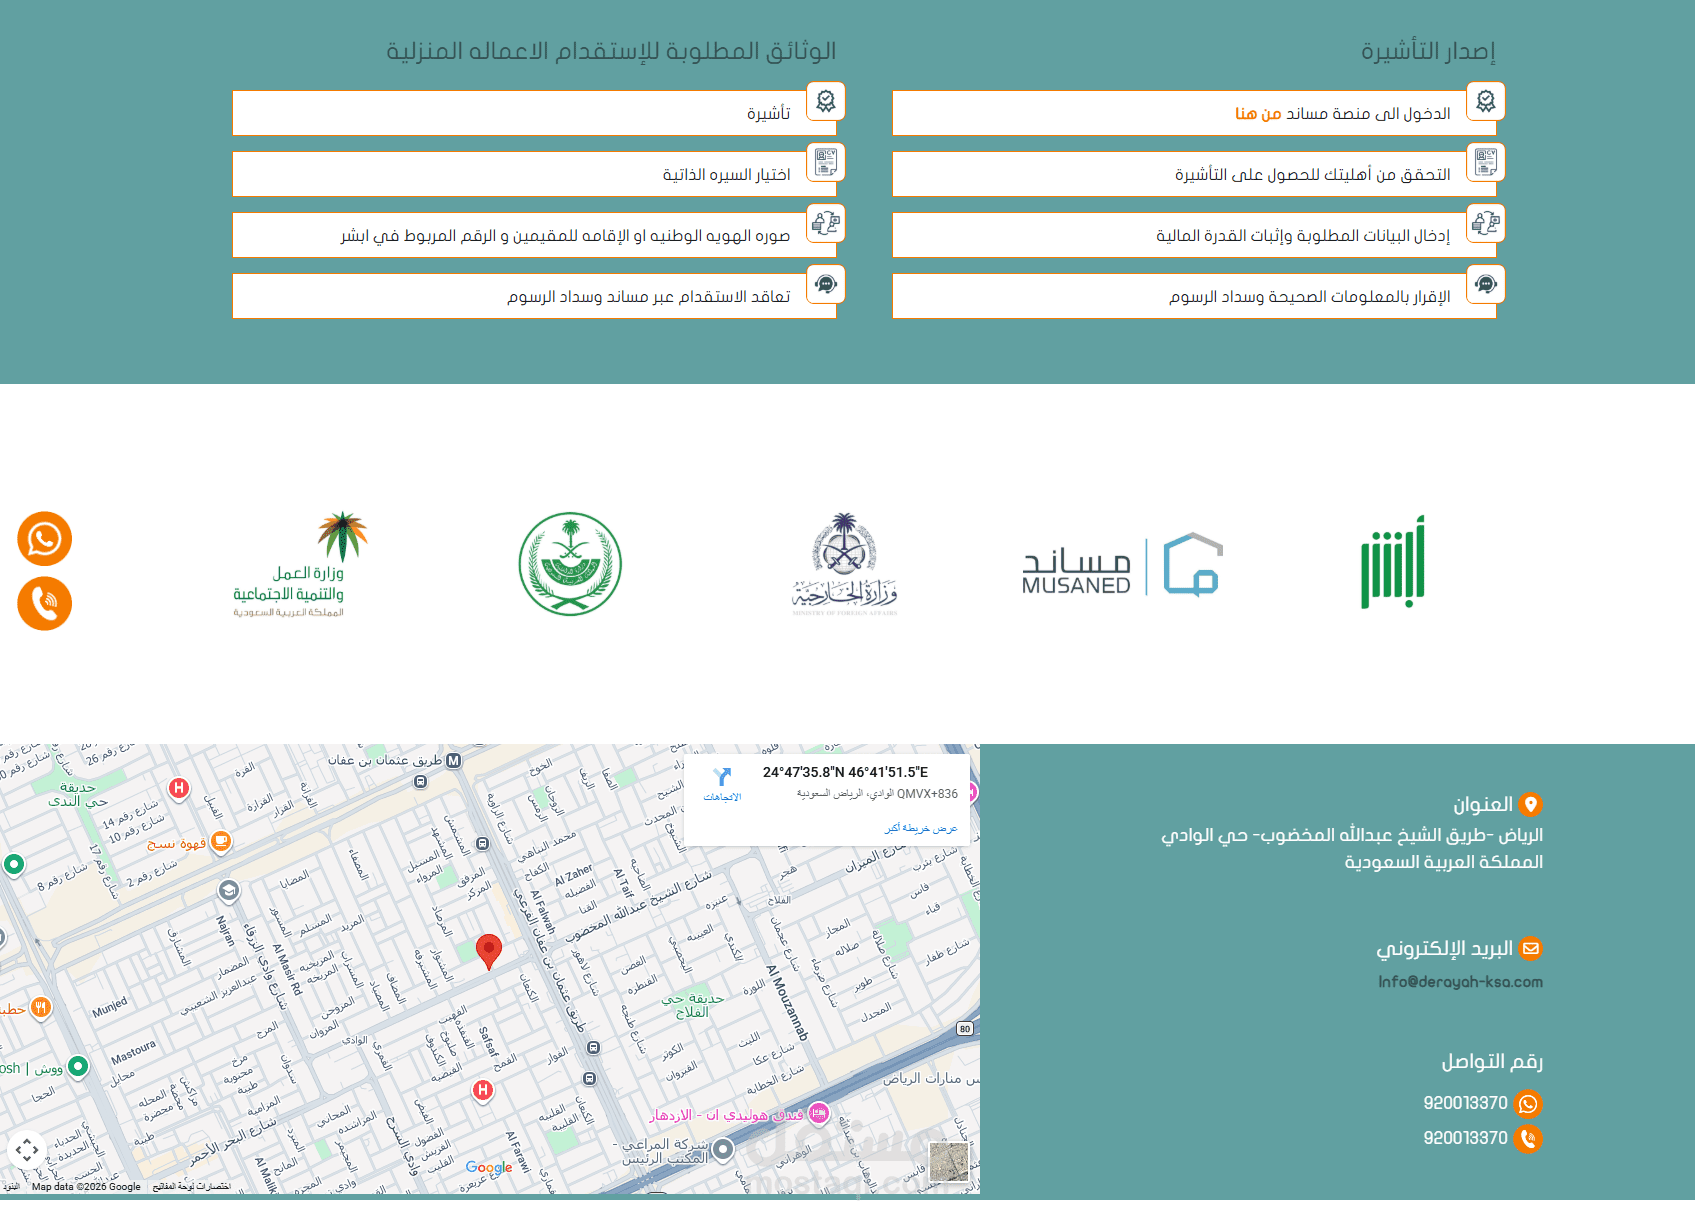
Task: Click the headset icon on the Musaned contract row
Action: (826, 284)
